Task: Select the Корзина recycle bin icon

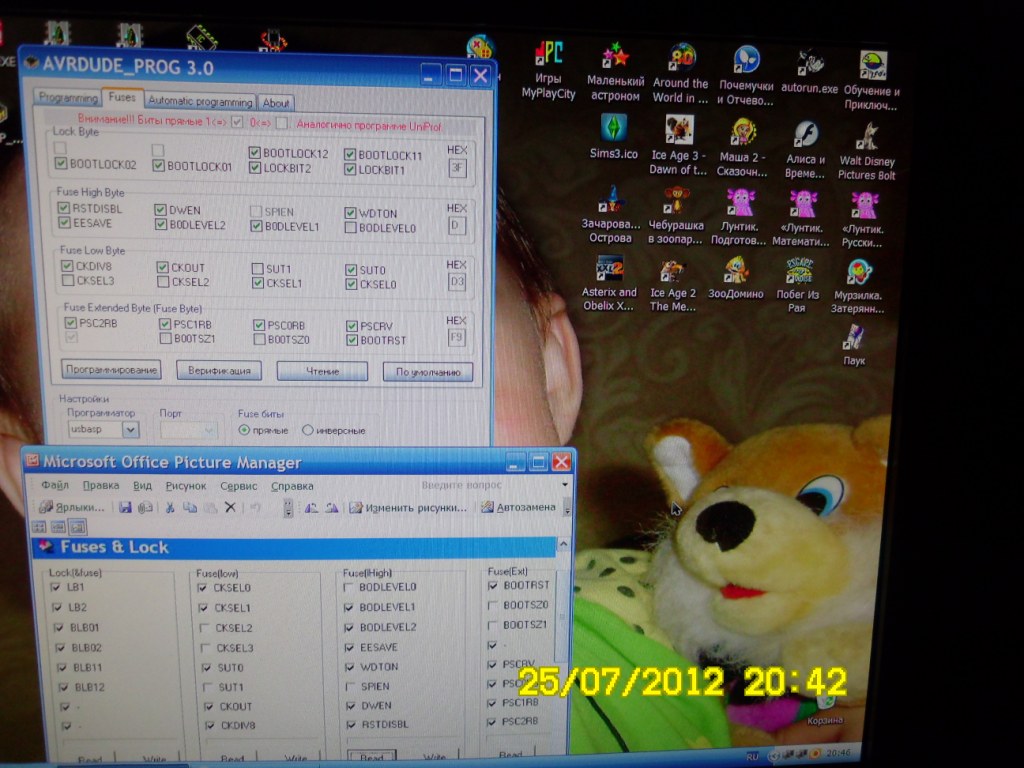Action: 825,711
